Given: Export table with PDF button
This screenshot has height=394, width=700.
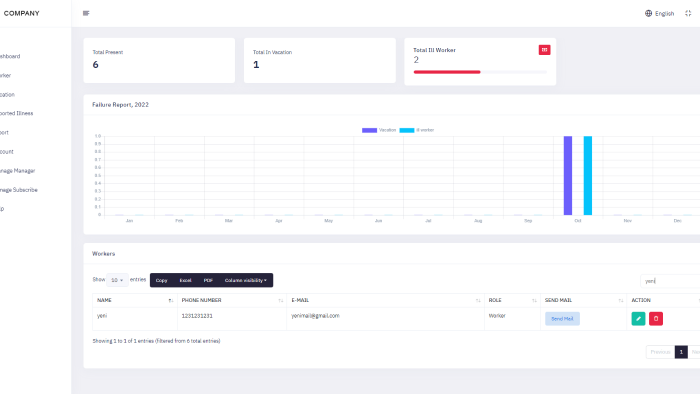Looking at the screenshot, I should click(x=208, y=280).
